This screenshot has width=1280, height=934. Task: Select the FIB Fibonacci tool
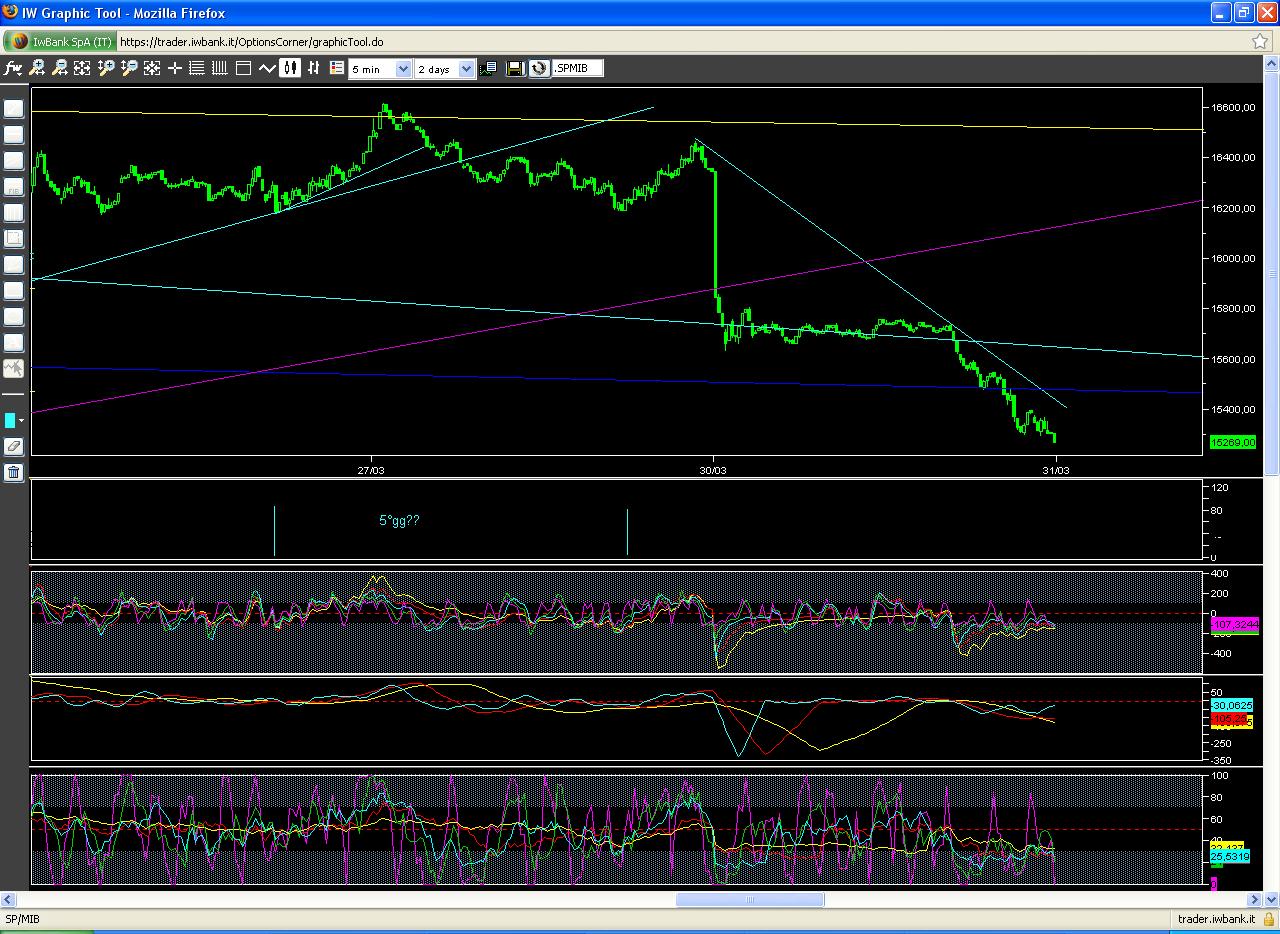pyautogui.click(x=13, y=186)
